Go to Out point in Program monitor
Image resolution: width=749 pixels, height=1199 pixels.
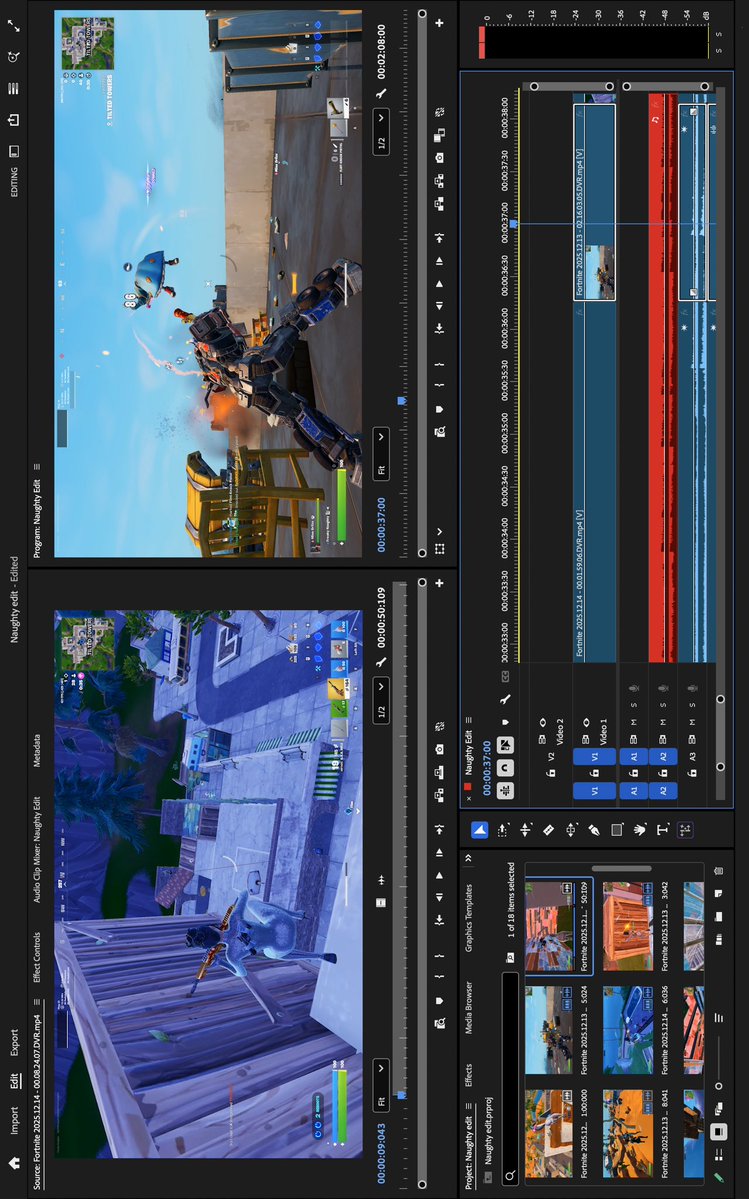point(439,239)
